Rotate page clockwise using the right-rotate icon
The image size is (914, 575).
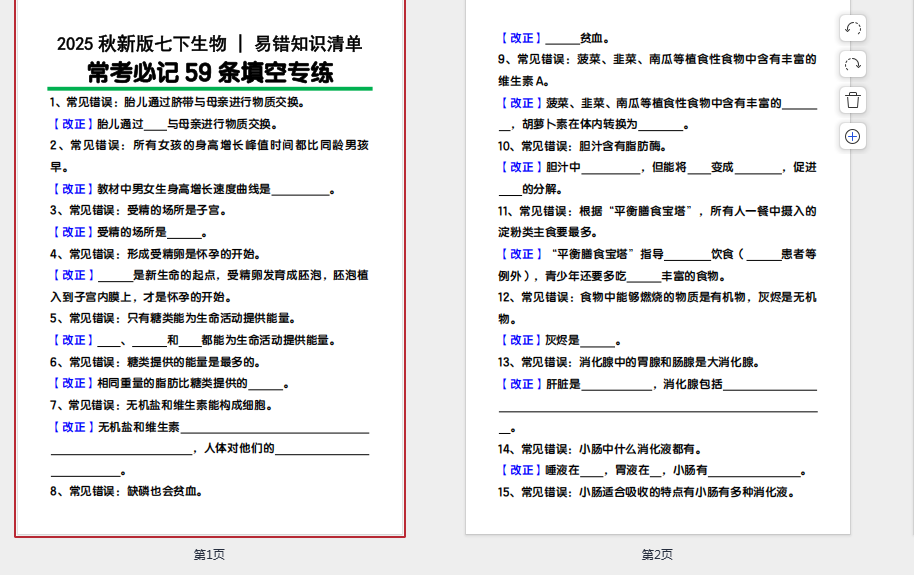(853, 64)
